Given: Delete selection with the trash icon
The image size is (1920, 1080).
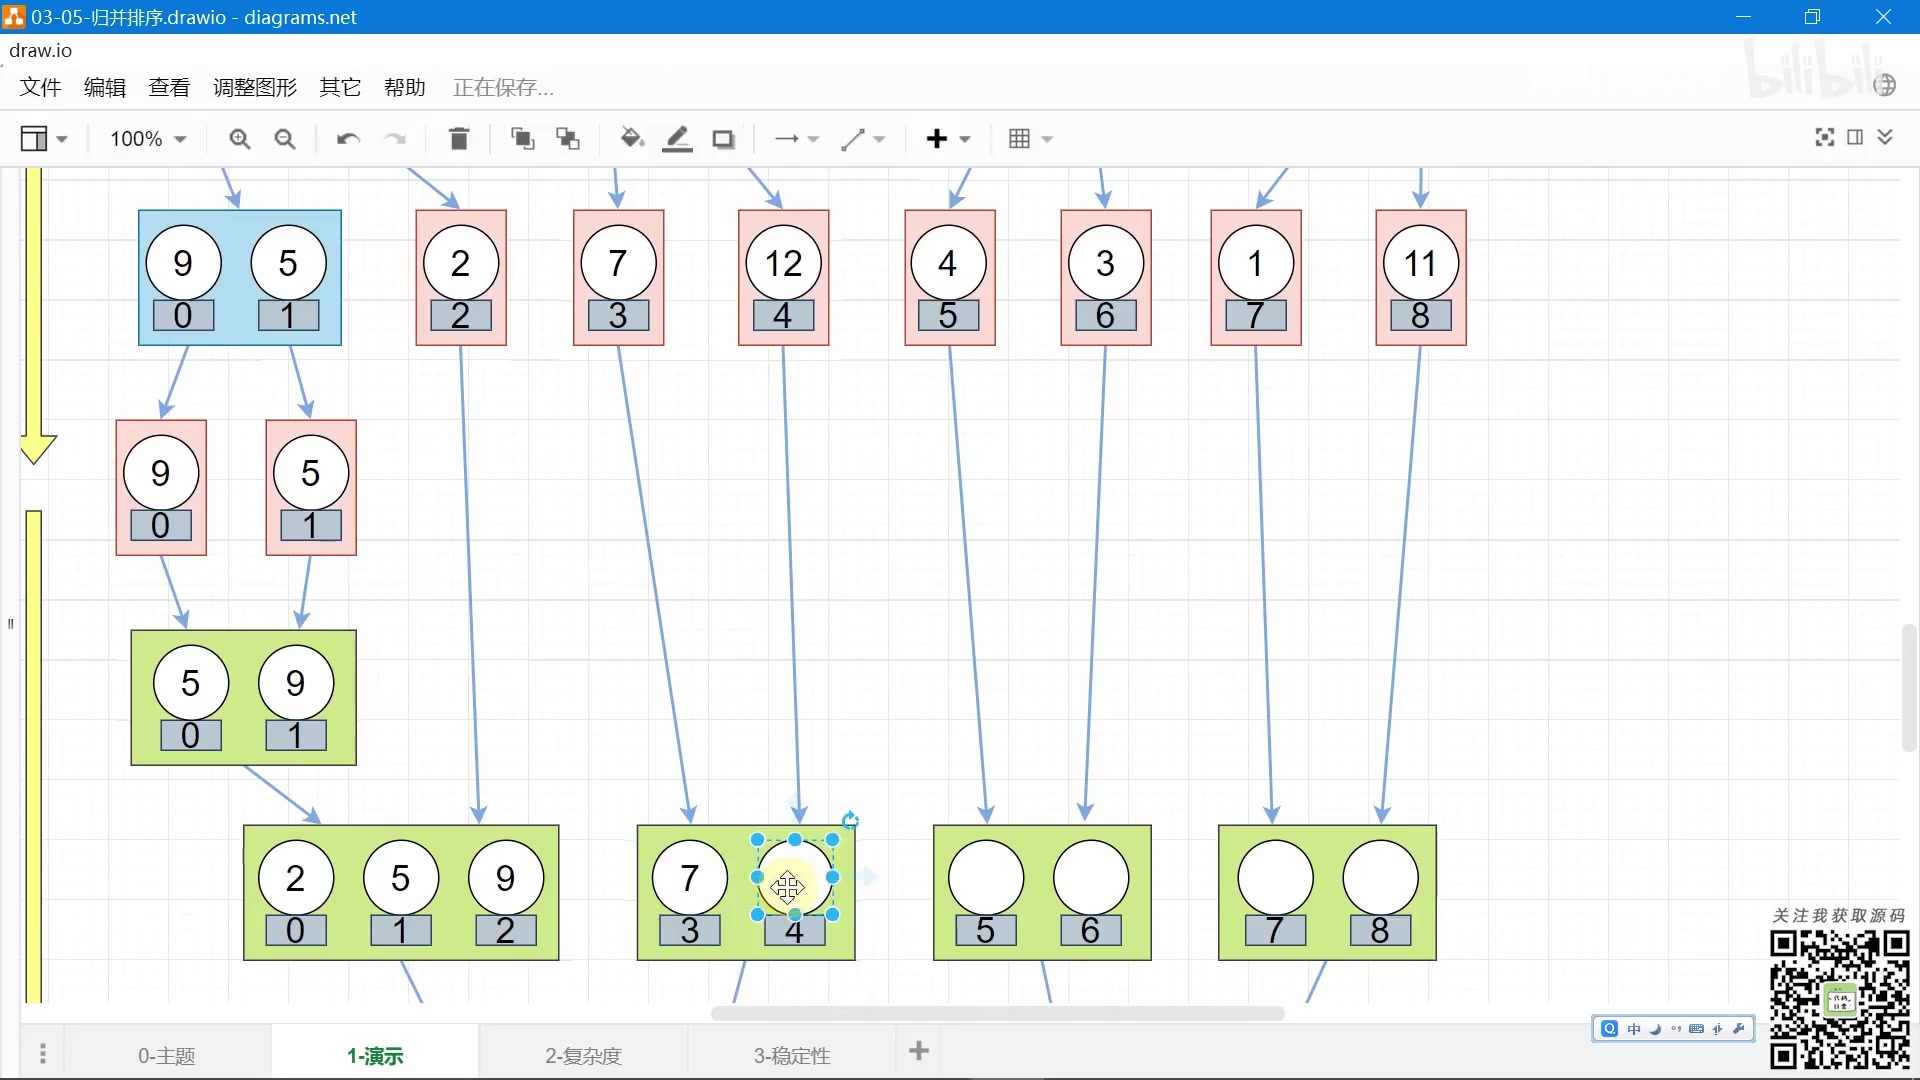Looking at the screenshot, I should [x=459, y=139].
